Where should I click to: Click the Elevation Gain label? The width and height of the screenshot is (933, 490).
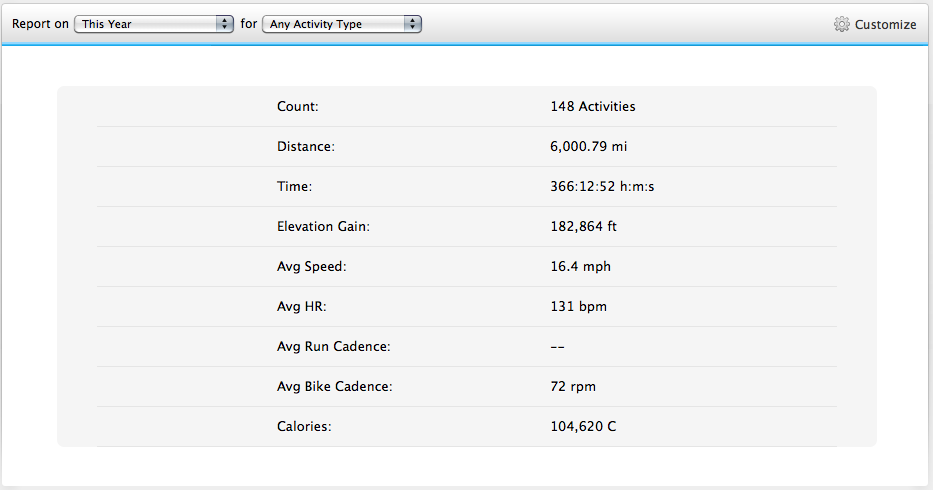pyautogui.click(x=323, y=226)
